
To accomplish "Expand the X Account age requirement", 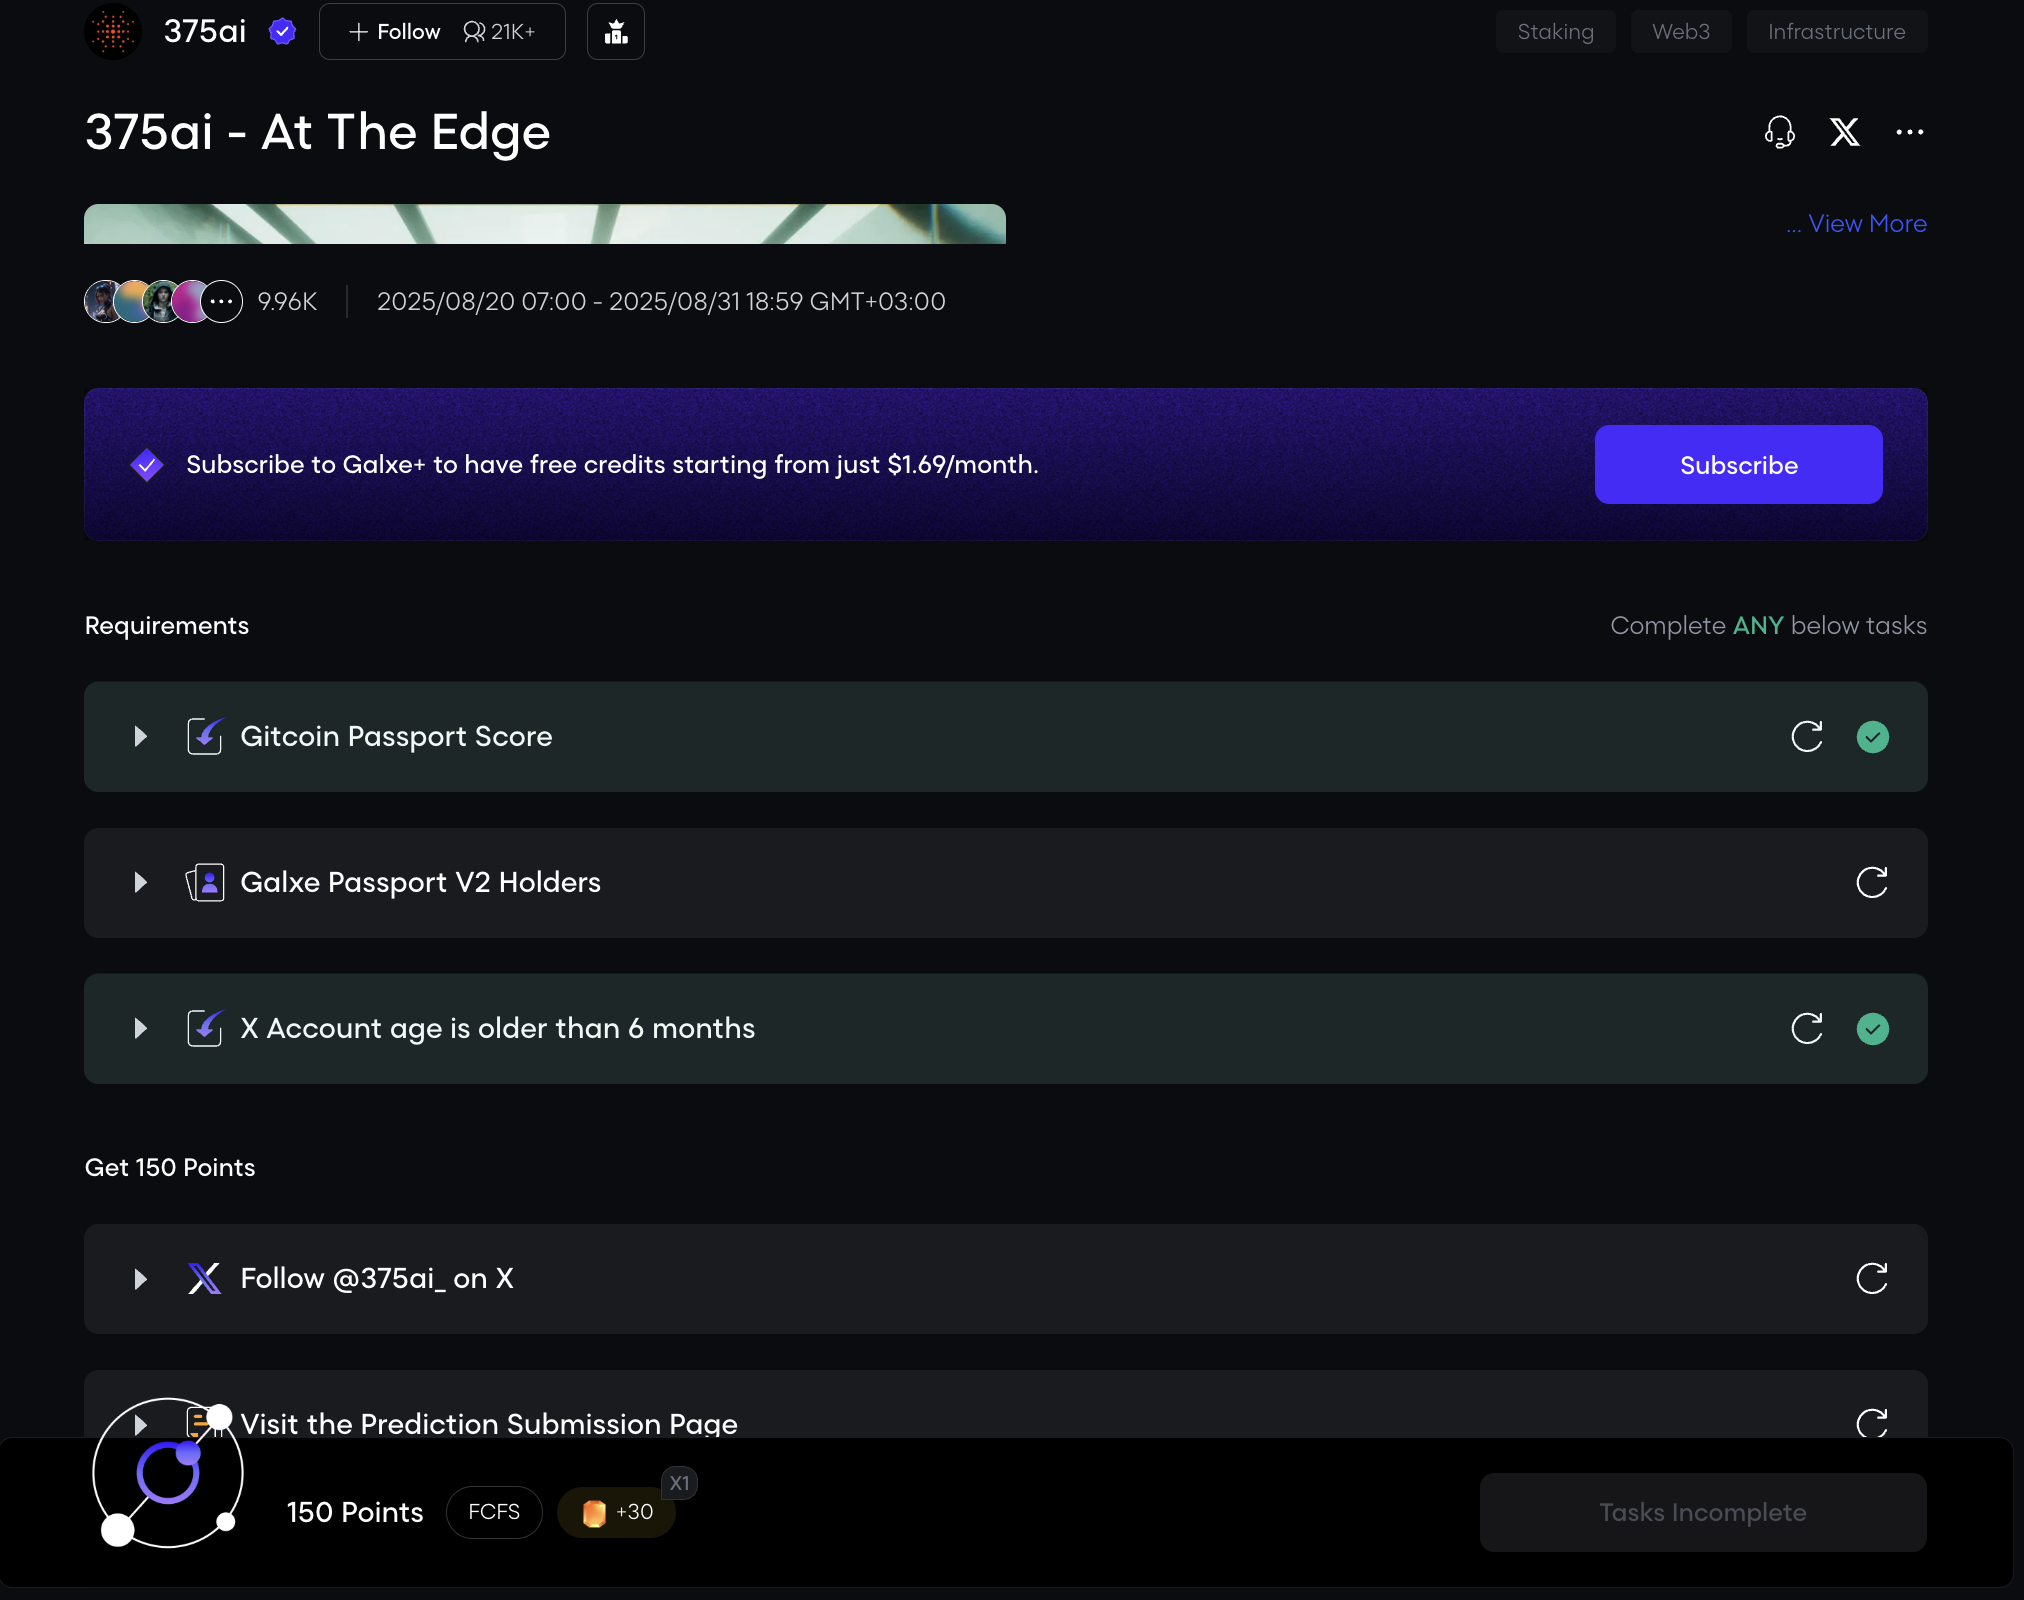I will click(140, 1029).
